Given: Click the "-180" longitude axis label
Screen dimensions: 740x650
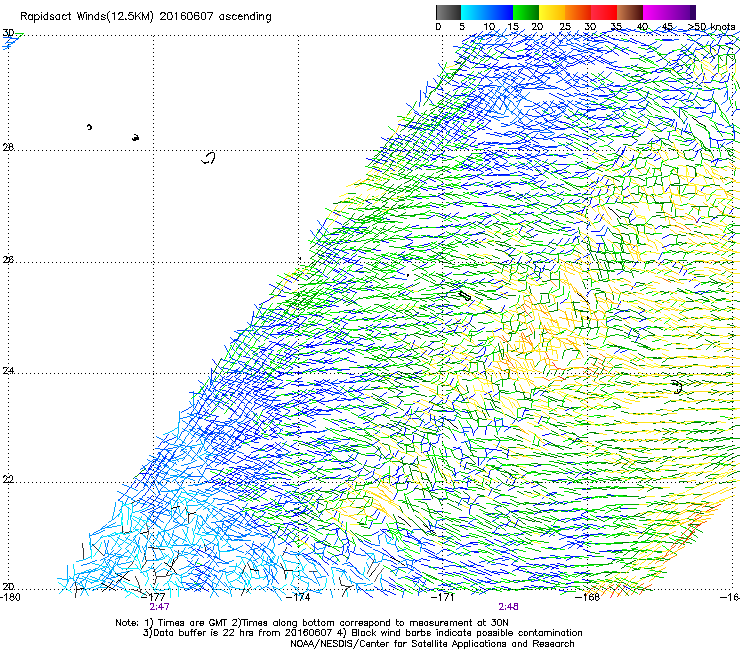Looking at the screenshot, I should point(10,597).
